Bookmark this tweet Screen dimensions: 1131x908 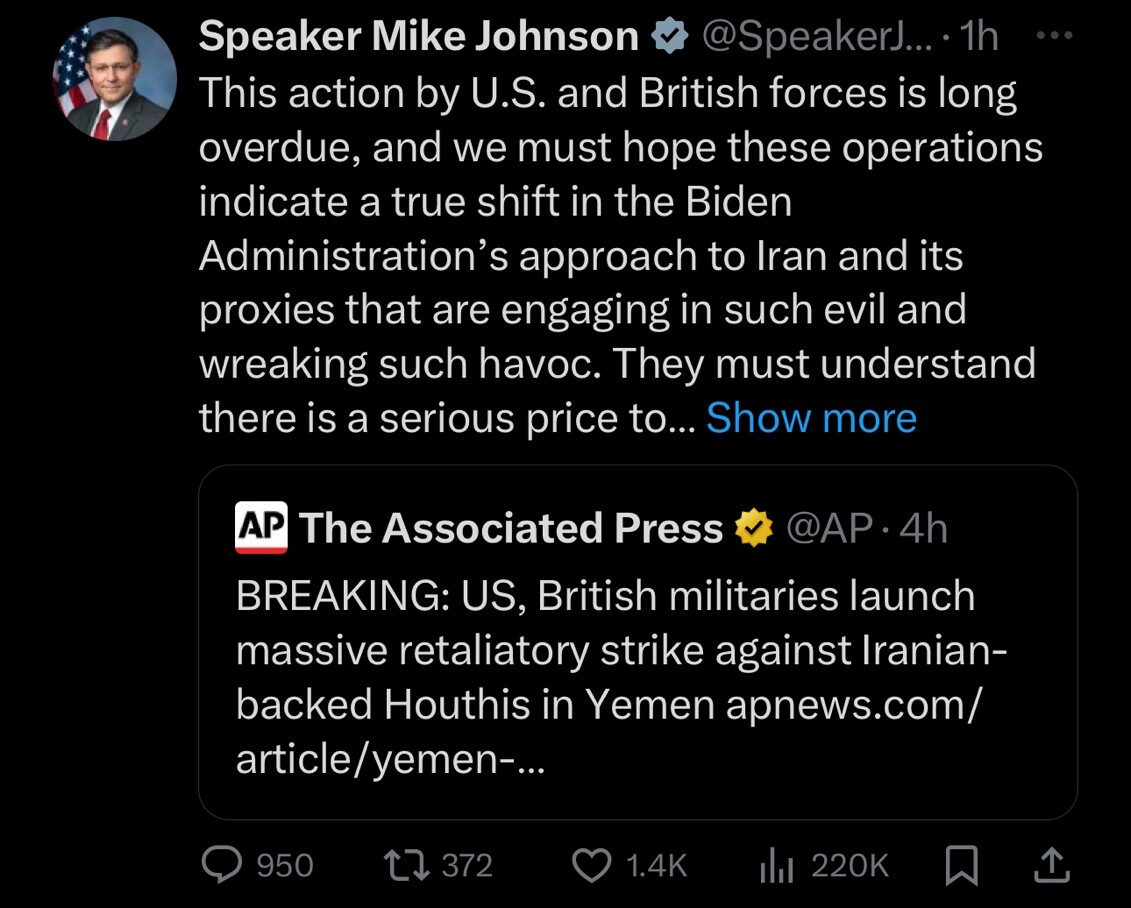coord(960,865)
